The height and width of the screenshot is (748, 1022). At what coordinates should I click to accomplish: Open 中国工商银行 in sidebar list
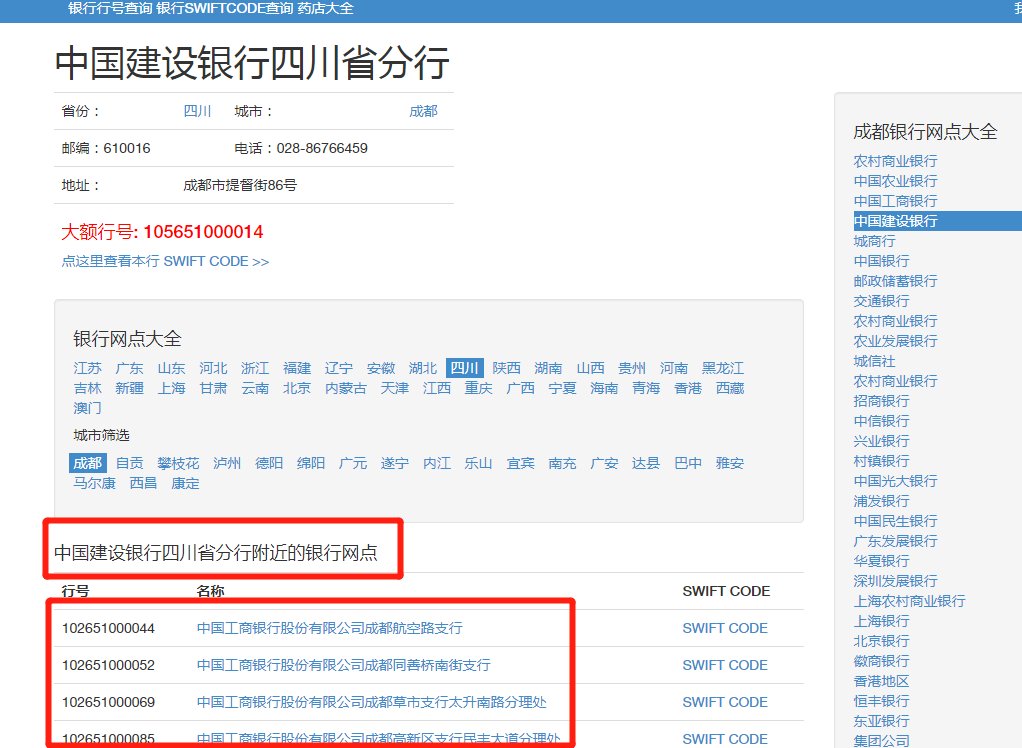tap(896, 201)
